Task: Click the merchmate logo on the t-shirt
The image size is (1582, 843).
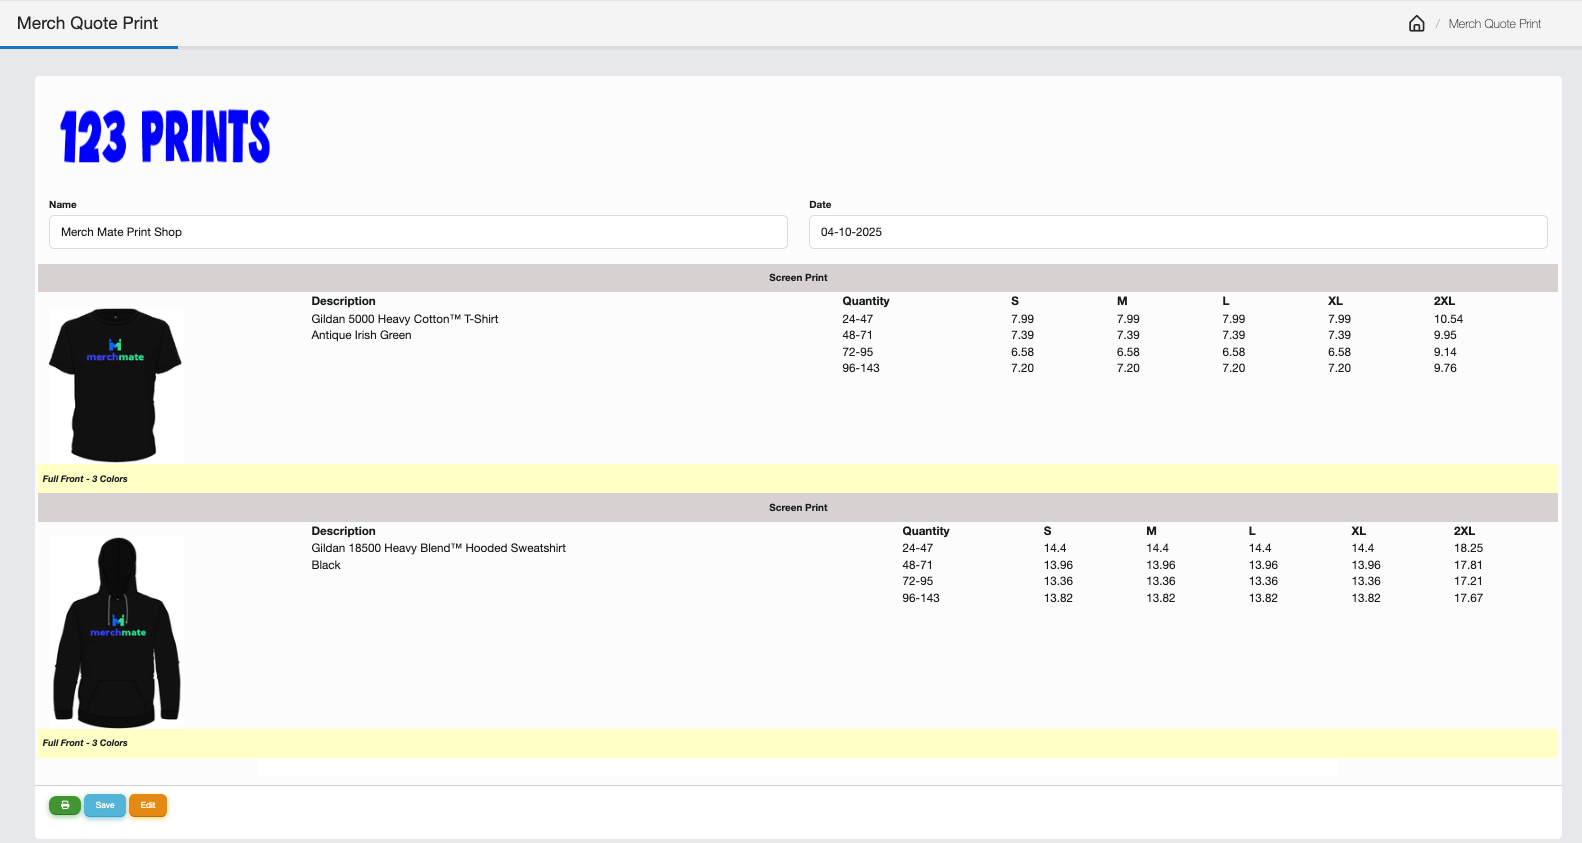Action: pos(115,351)
